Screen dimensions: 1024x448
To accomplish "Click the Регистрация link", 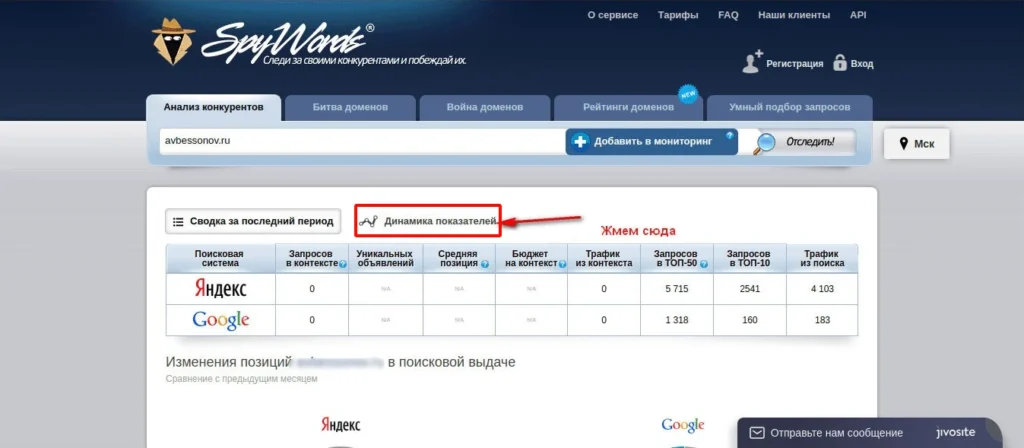I will coord(795,64).
